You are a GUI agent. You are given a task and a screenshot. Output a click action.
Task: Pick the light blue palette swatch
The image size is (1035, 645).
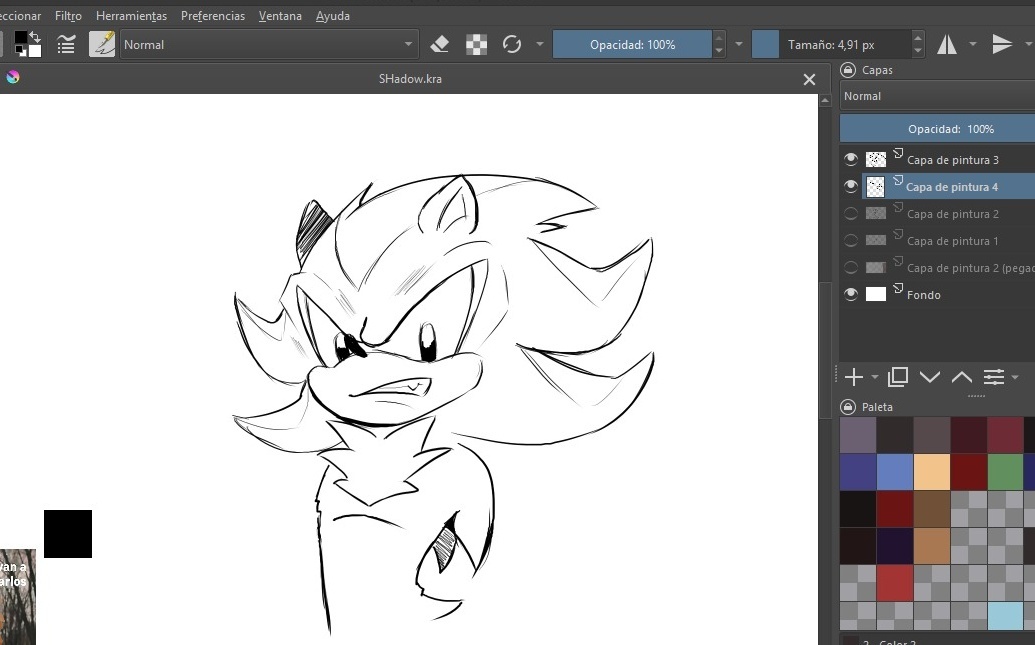point(894,471)
